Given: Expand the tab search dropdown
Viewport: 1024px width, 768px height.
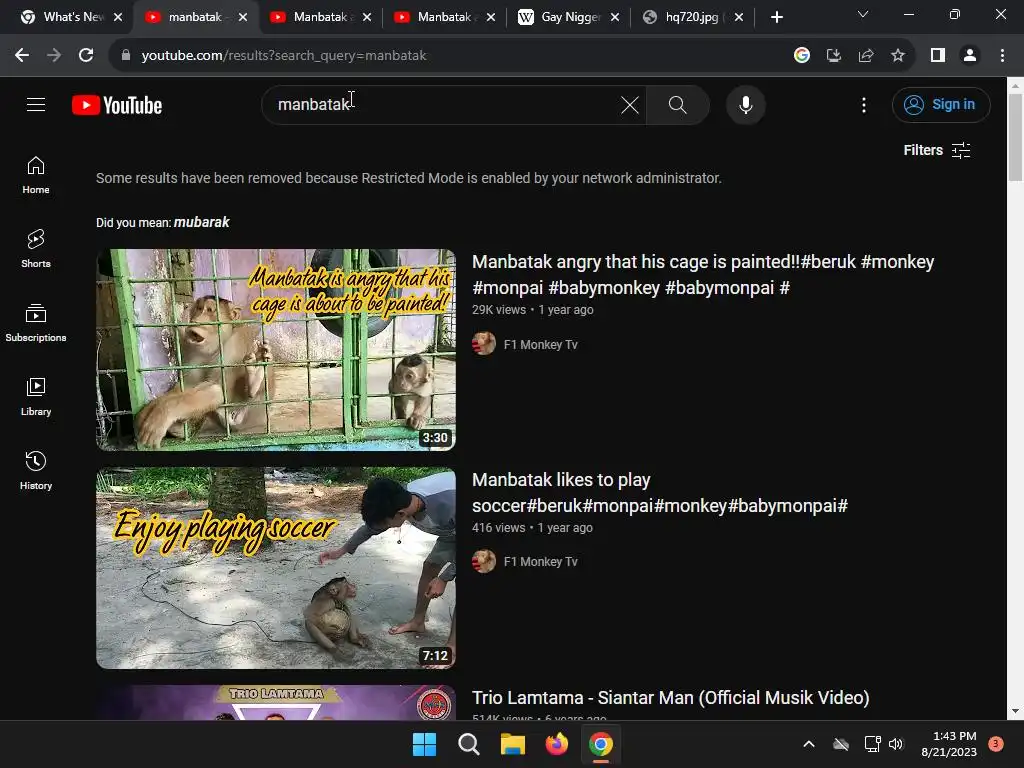Looking at the screenshot, I should [863, 14].
